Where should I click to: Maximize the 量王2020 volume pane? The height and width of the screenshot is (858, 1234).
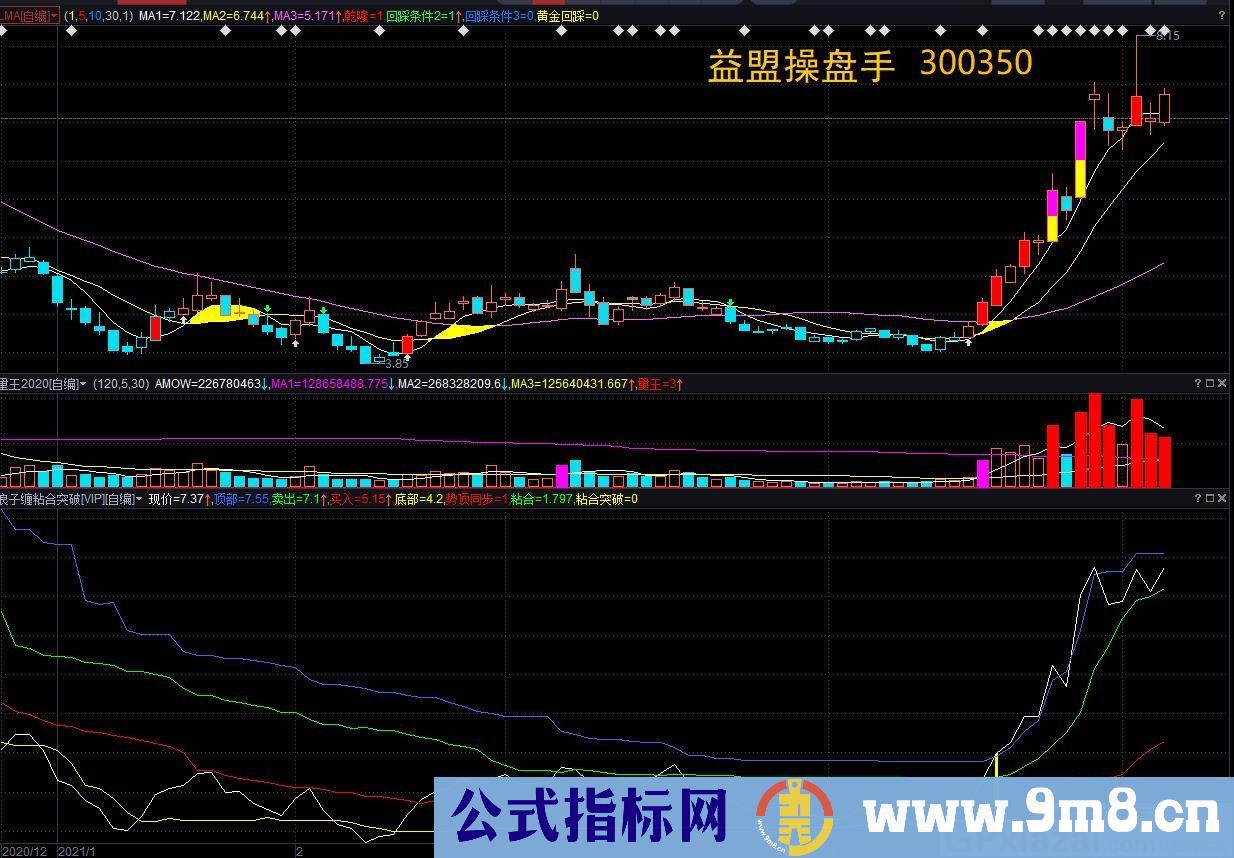tap(1210, 383)
